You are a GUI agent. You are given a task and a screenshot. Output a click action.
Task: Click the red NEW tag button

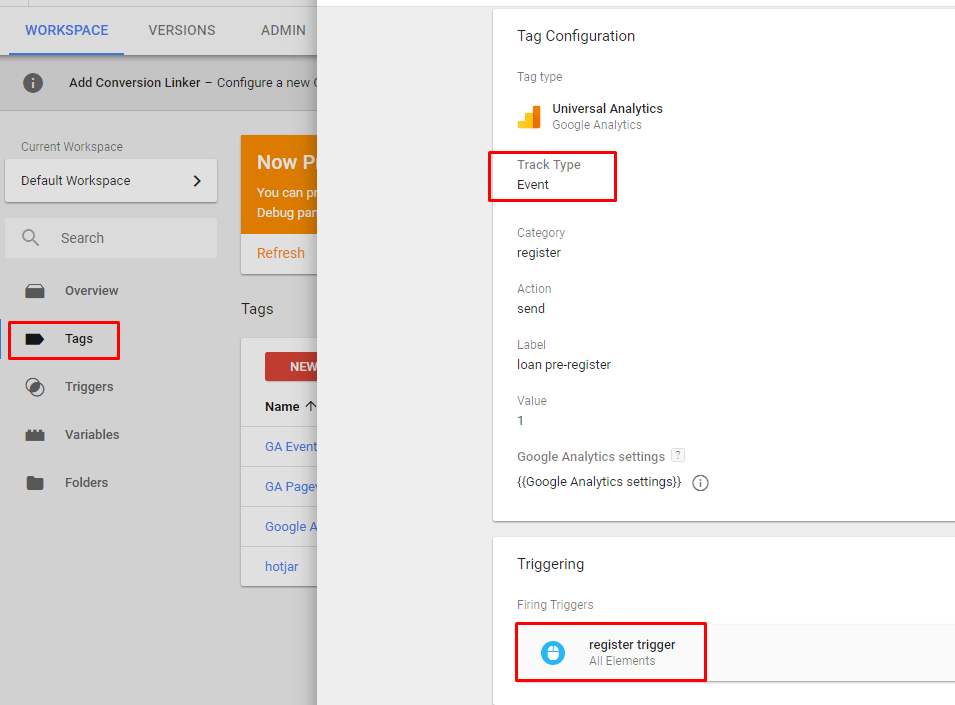(x=291, y=367)
